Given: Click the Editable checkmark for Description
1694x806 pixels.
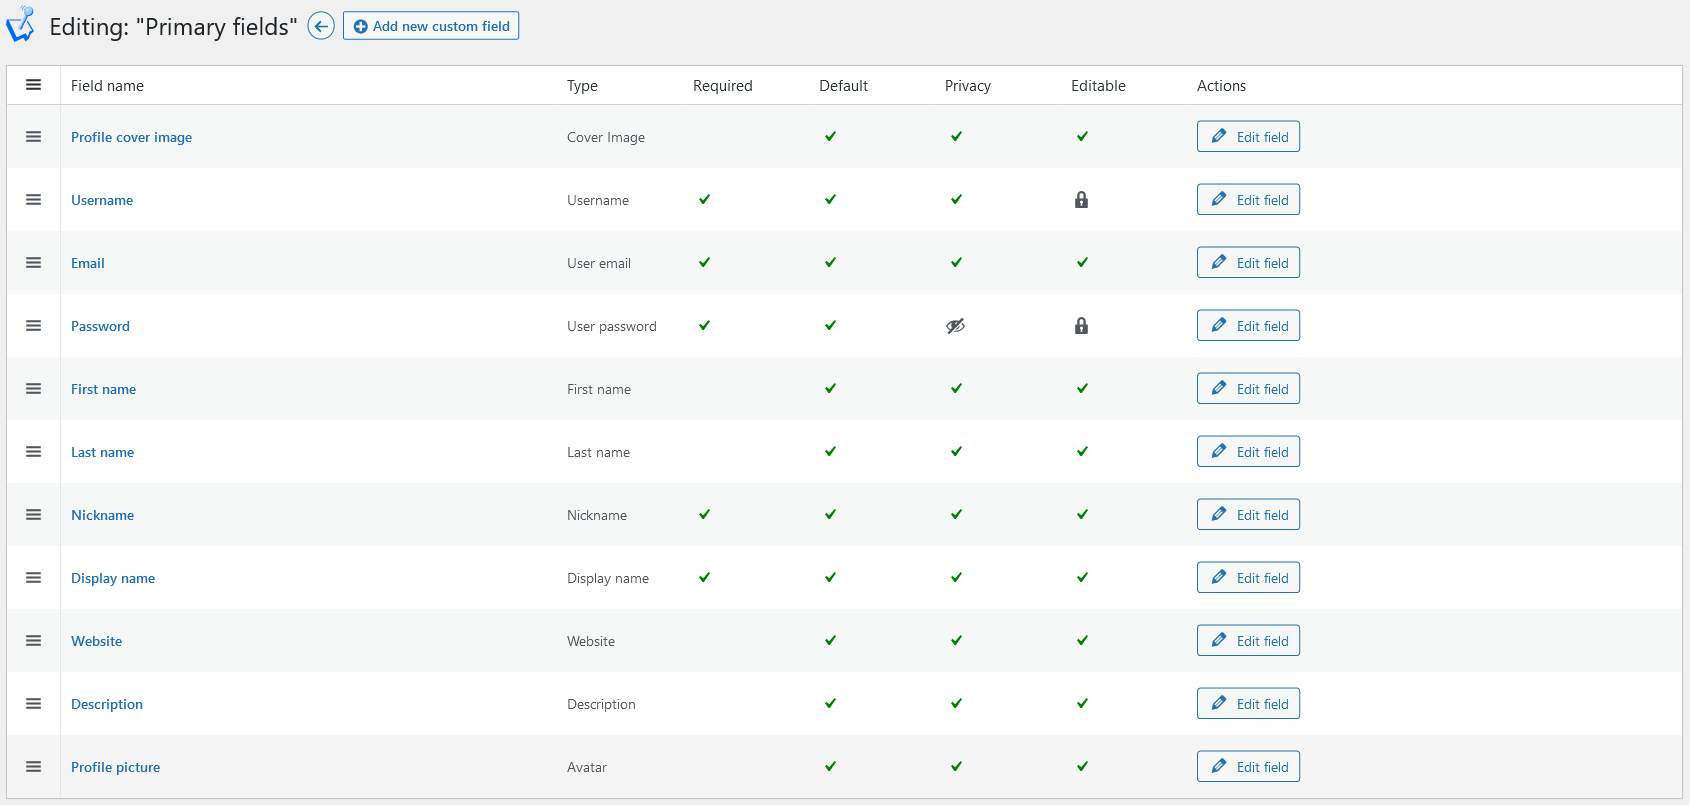Looking at the screenshot, I should click(x=1083, y=703).
